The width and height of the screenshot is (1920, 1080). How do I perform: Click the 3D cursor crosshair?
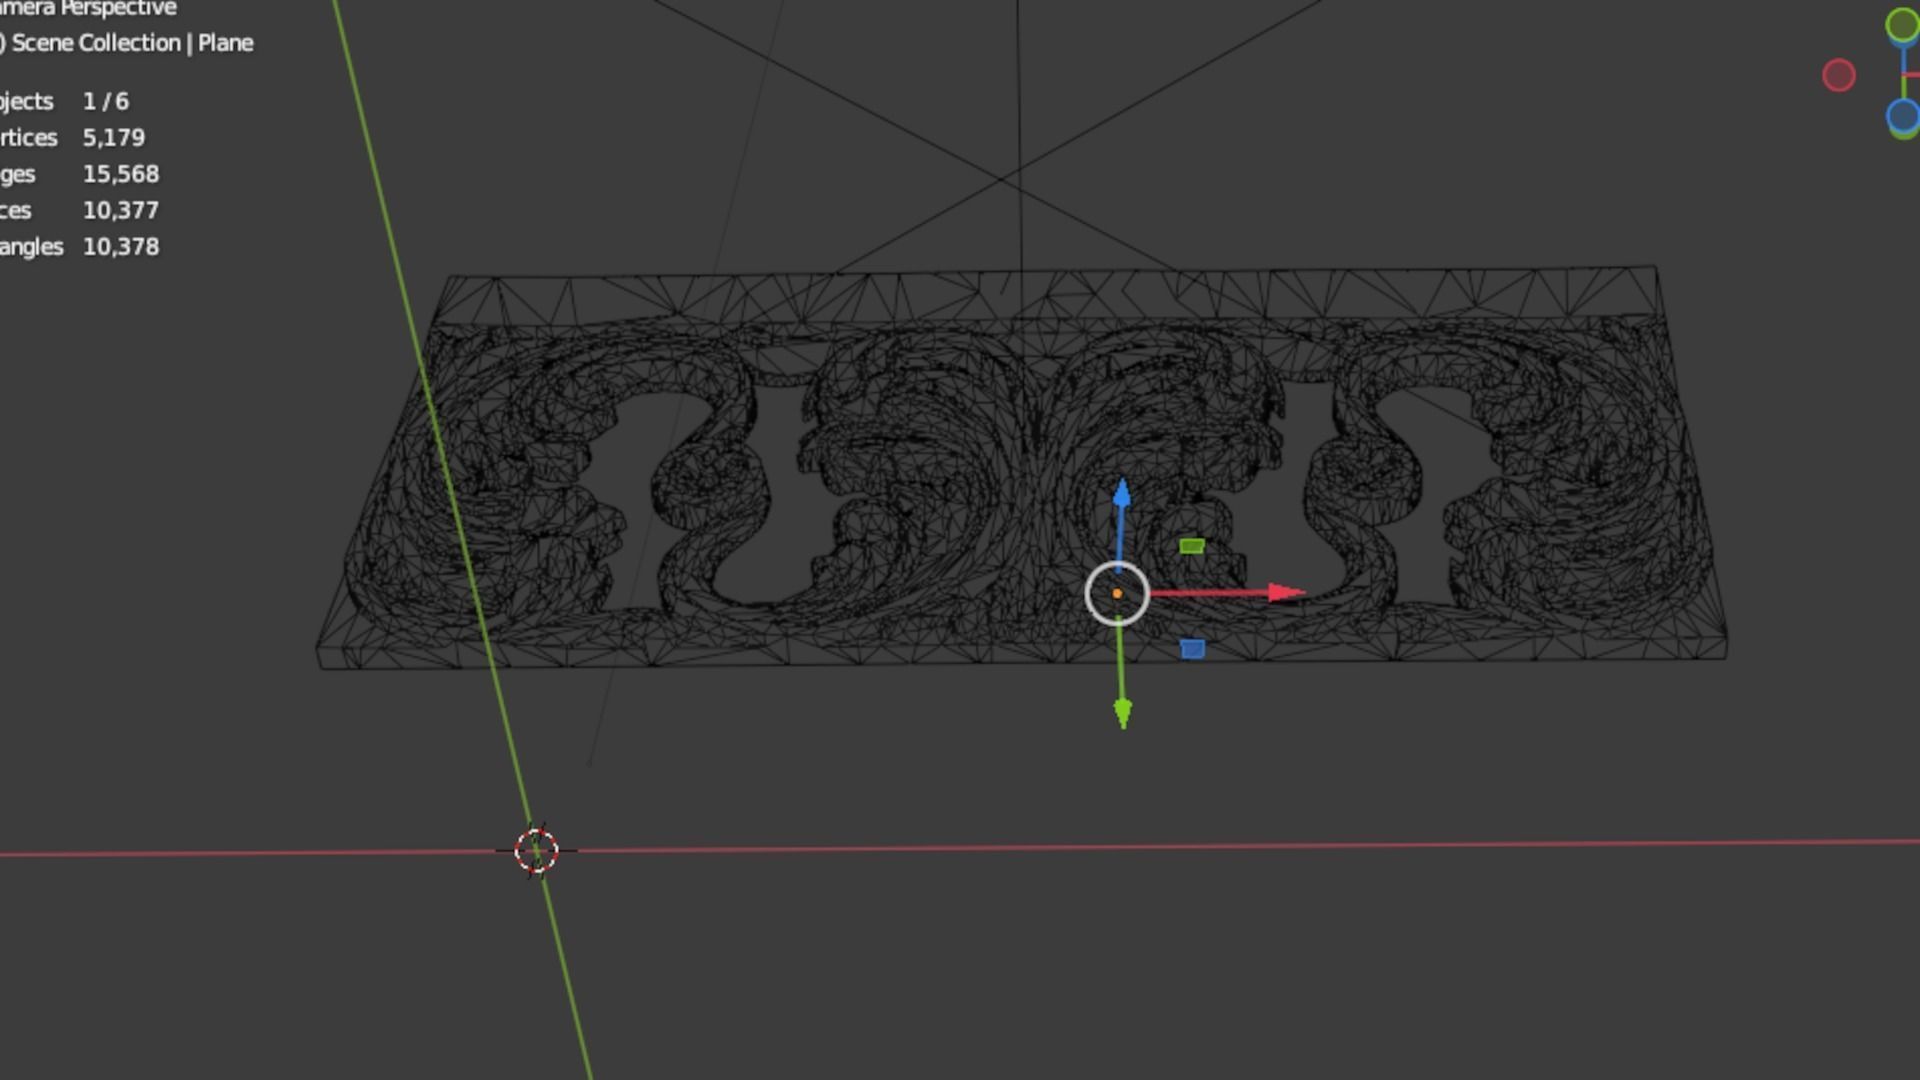(x=537, y=851)
